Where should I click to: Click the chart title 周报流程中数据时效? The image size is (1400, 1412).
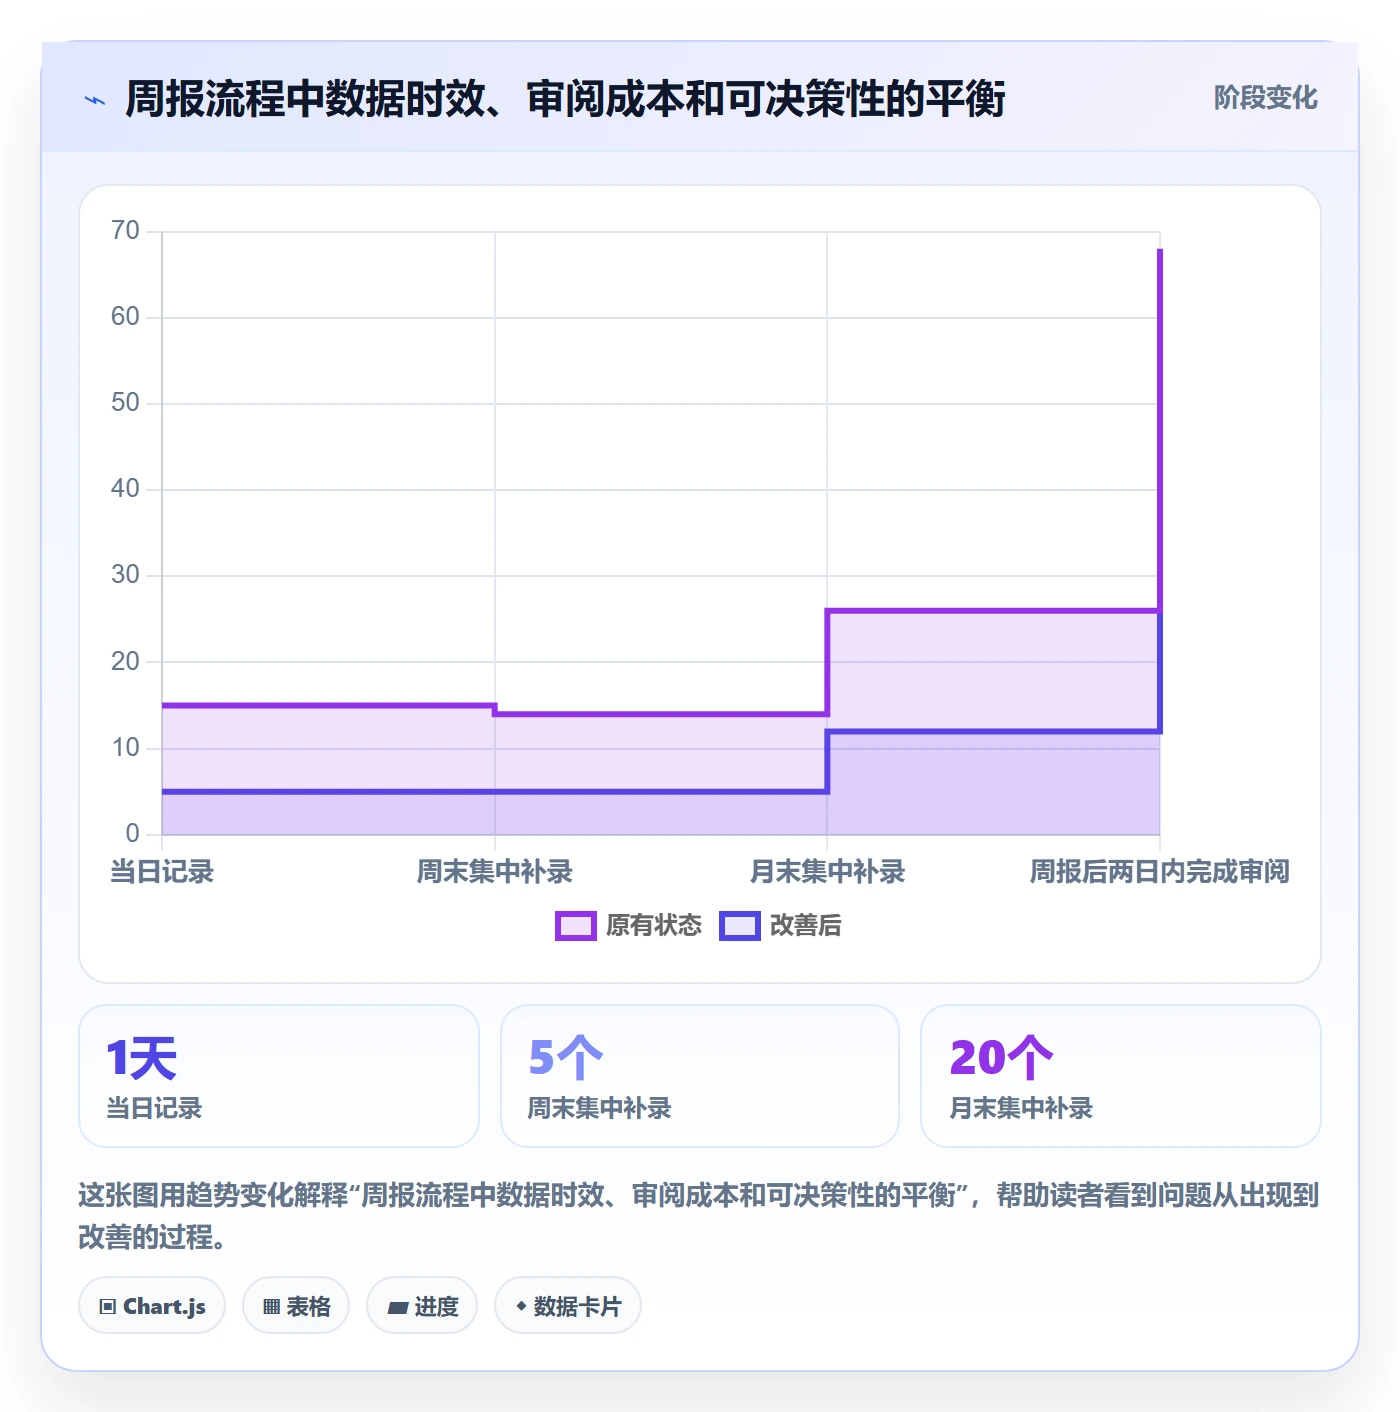[565, 99]
